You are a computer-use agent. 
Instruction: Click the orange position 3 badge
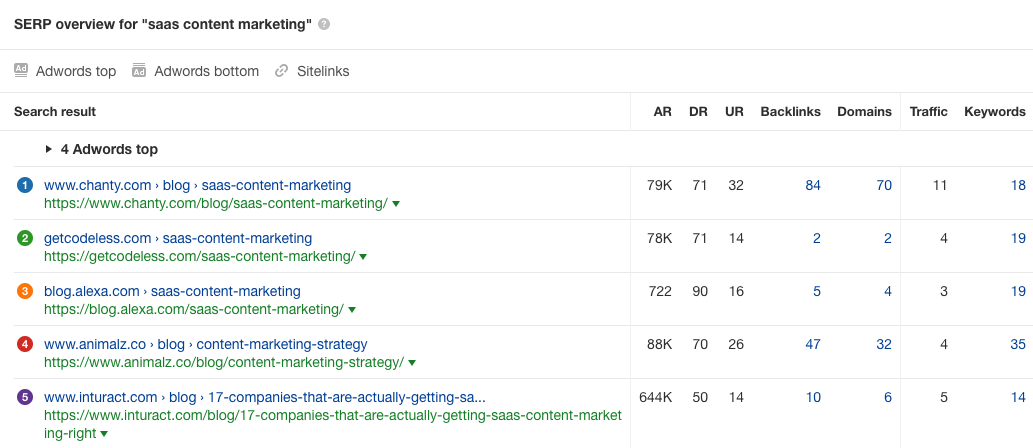[x=24, y=291]
